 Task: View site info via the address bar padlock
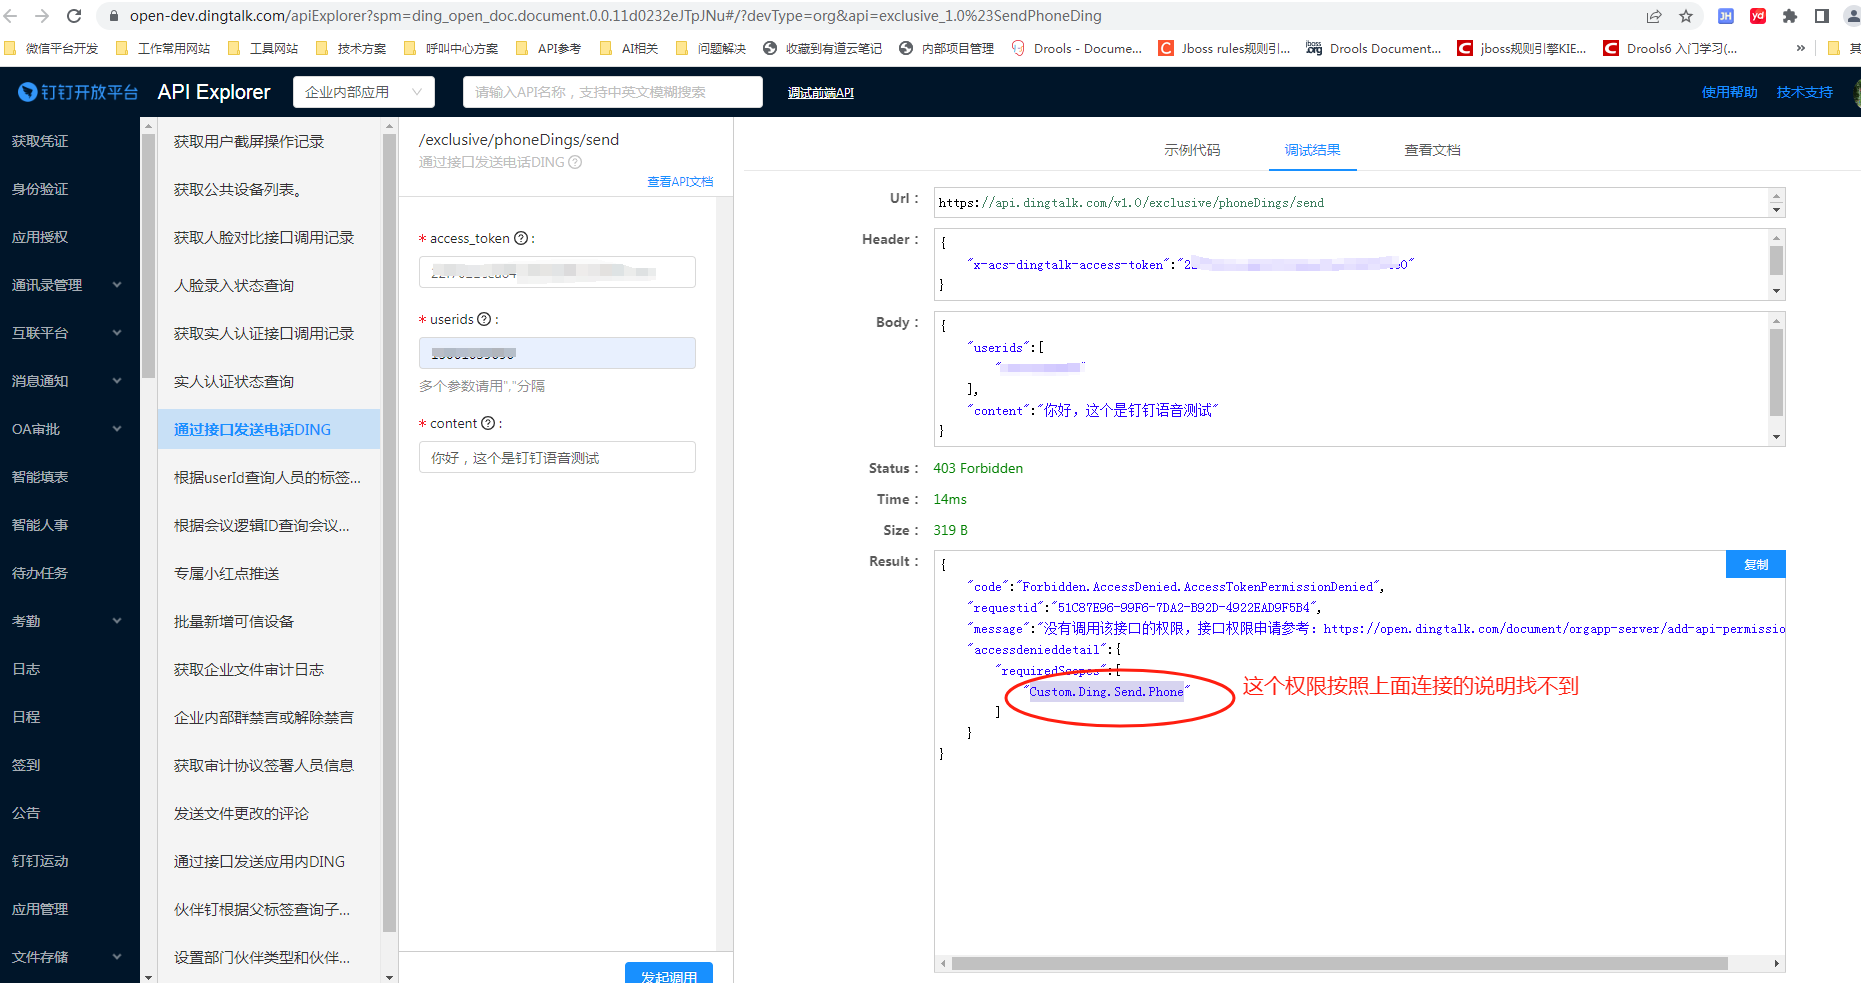tap(113, 16)
